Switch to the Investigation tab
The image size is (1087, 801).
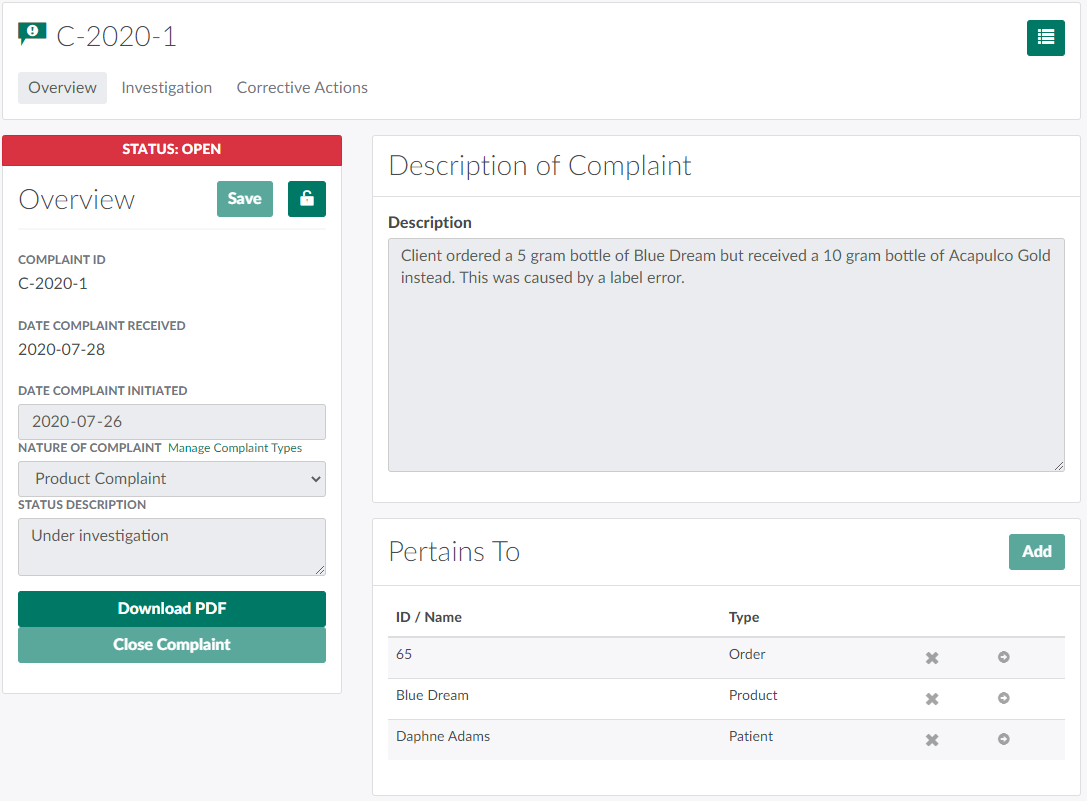pos(166,88)
